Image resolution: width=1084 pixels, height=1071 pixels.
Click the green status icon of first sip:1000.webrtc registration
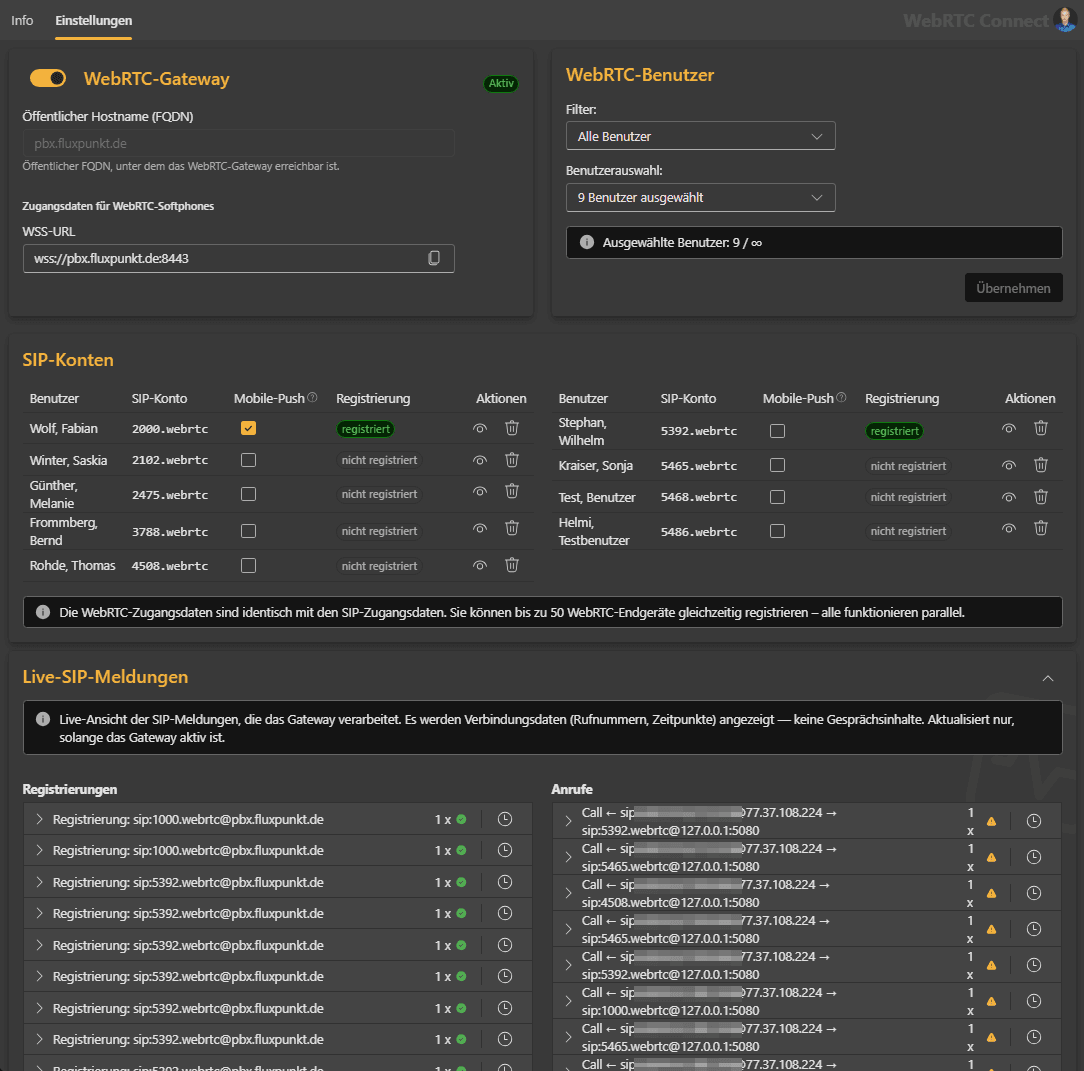pyautogui.click(x=461, y=819)
